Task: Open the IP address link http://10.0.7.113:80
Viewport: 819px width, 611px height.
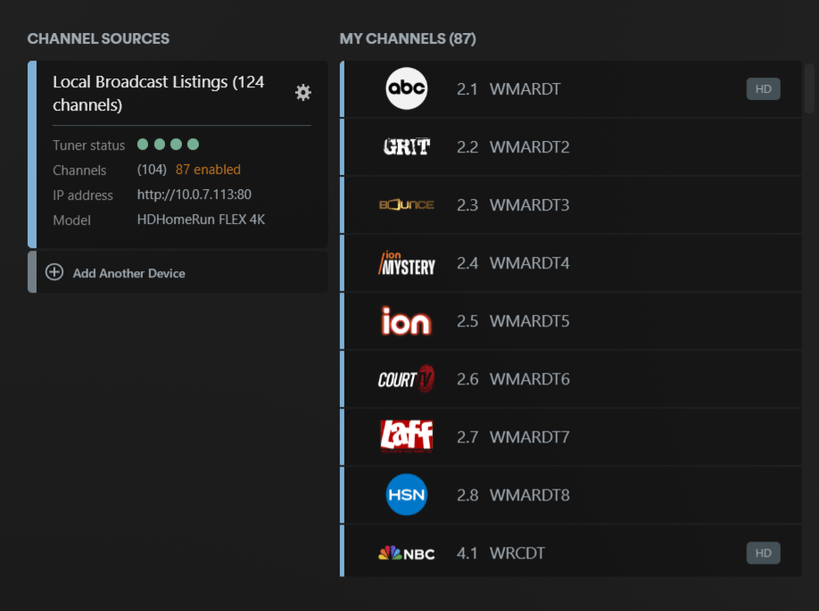Action: coord(194,194)
